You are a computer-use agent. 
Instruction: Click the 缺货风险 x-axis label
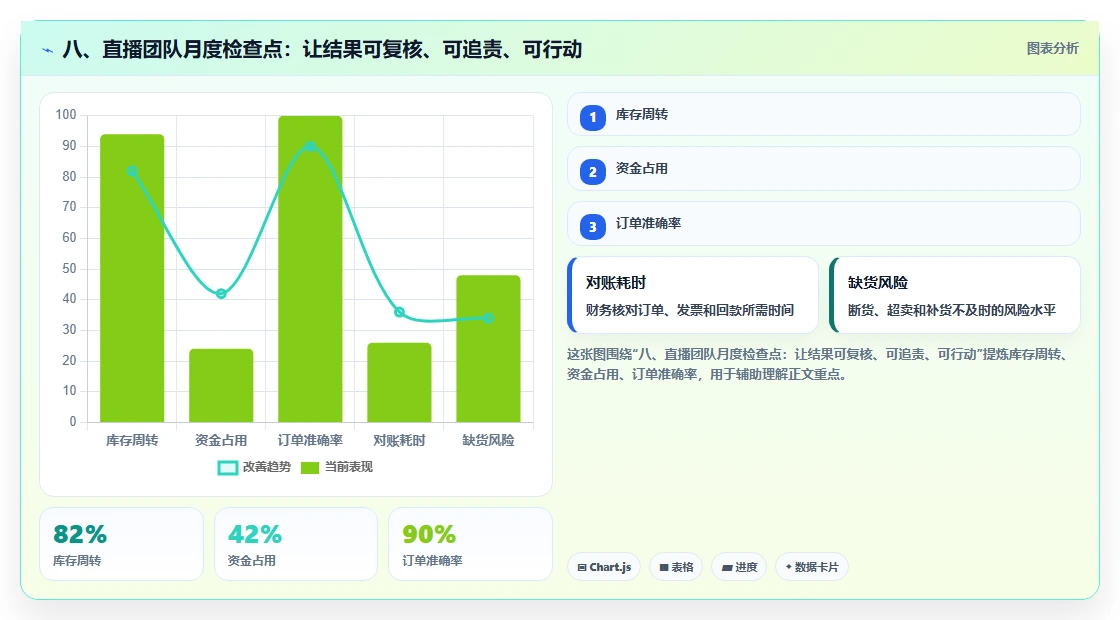click(x=489, y=441)
